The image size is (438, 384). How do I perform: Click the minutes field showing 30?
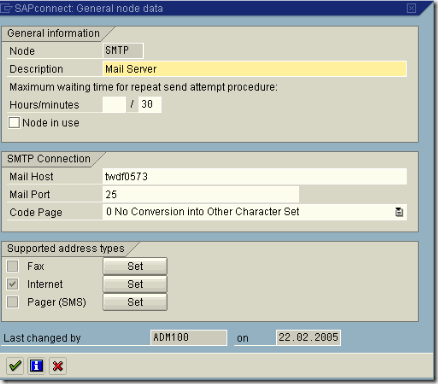click(x=150, y=105)
